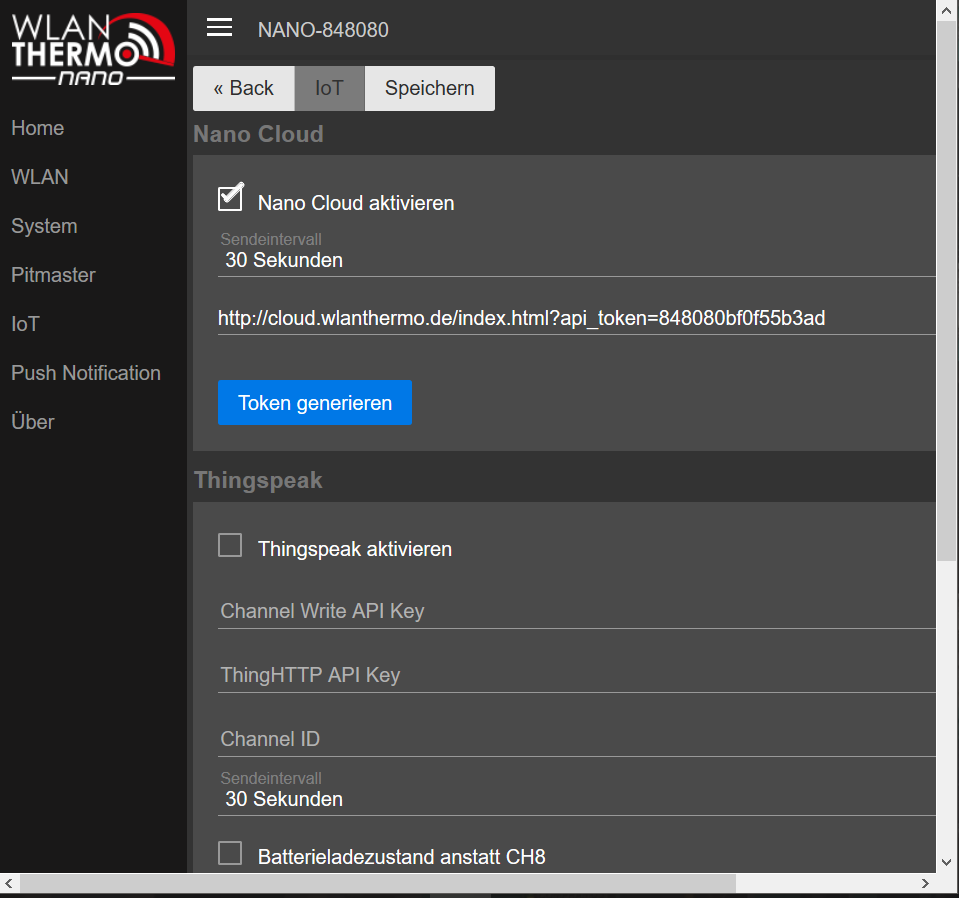Enable the Thingspeak aktivieren checkbox
This screenshot has height=898, width=959.
tap(230, 545)
